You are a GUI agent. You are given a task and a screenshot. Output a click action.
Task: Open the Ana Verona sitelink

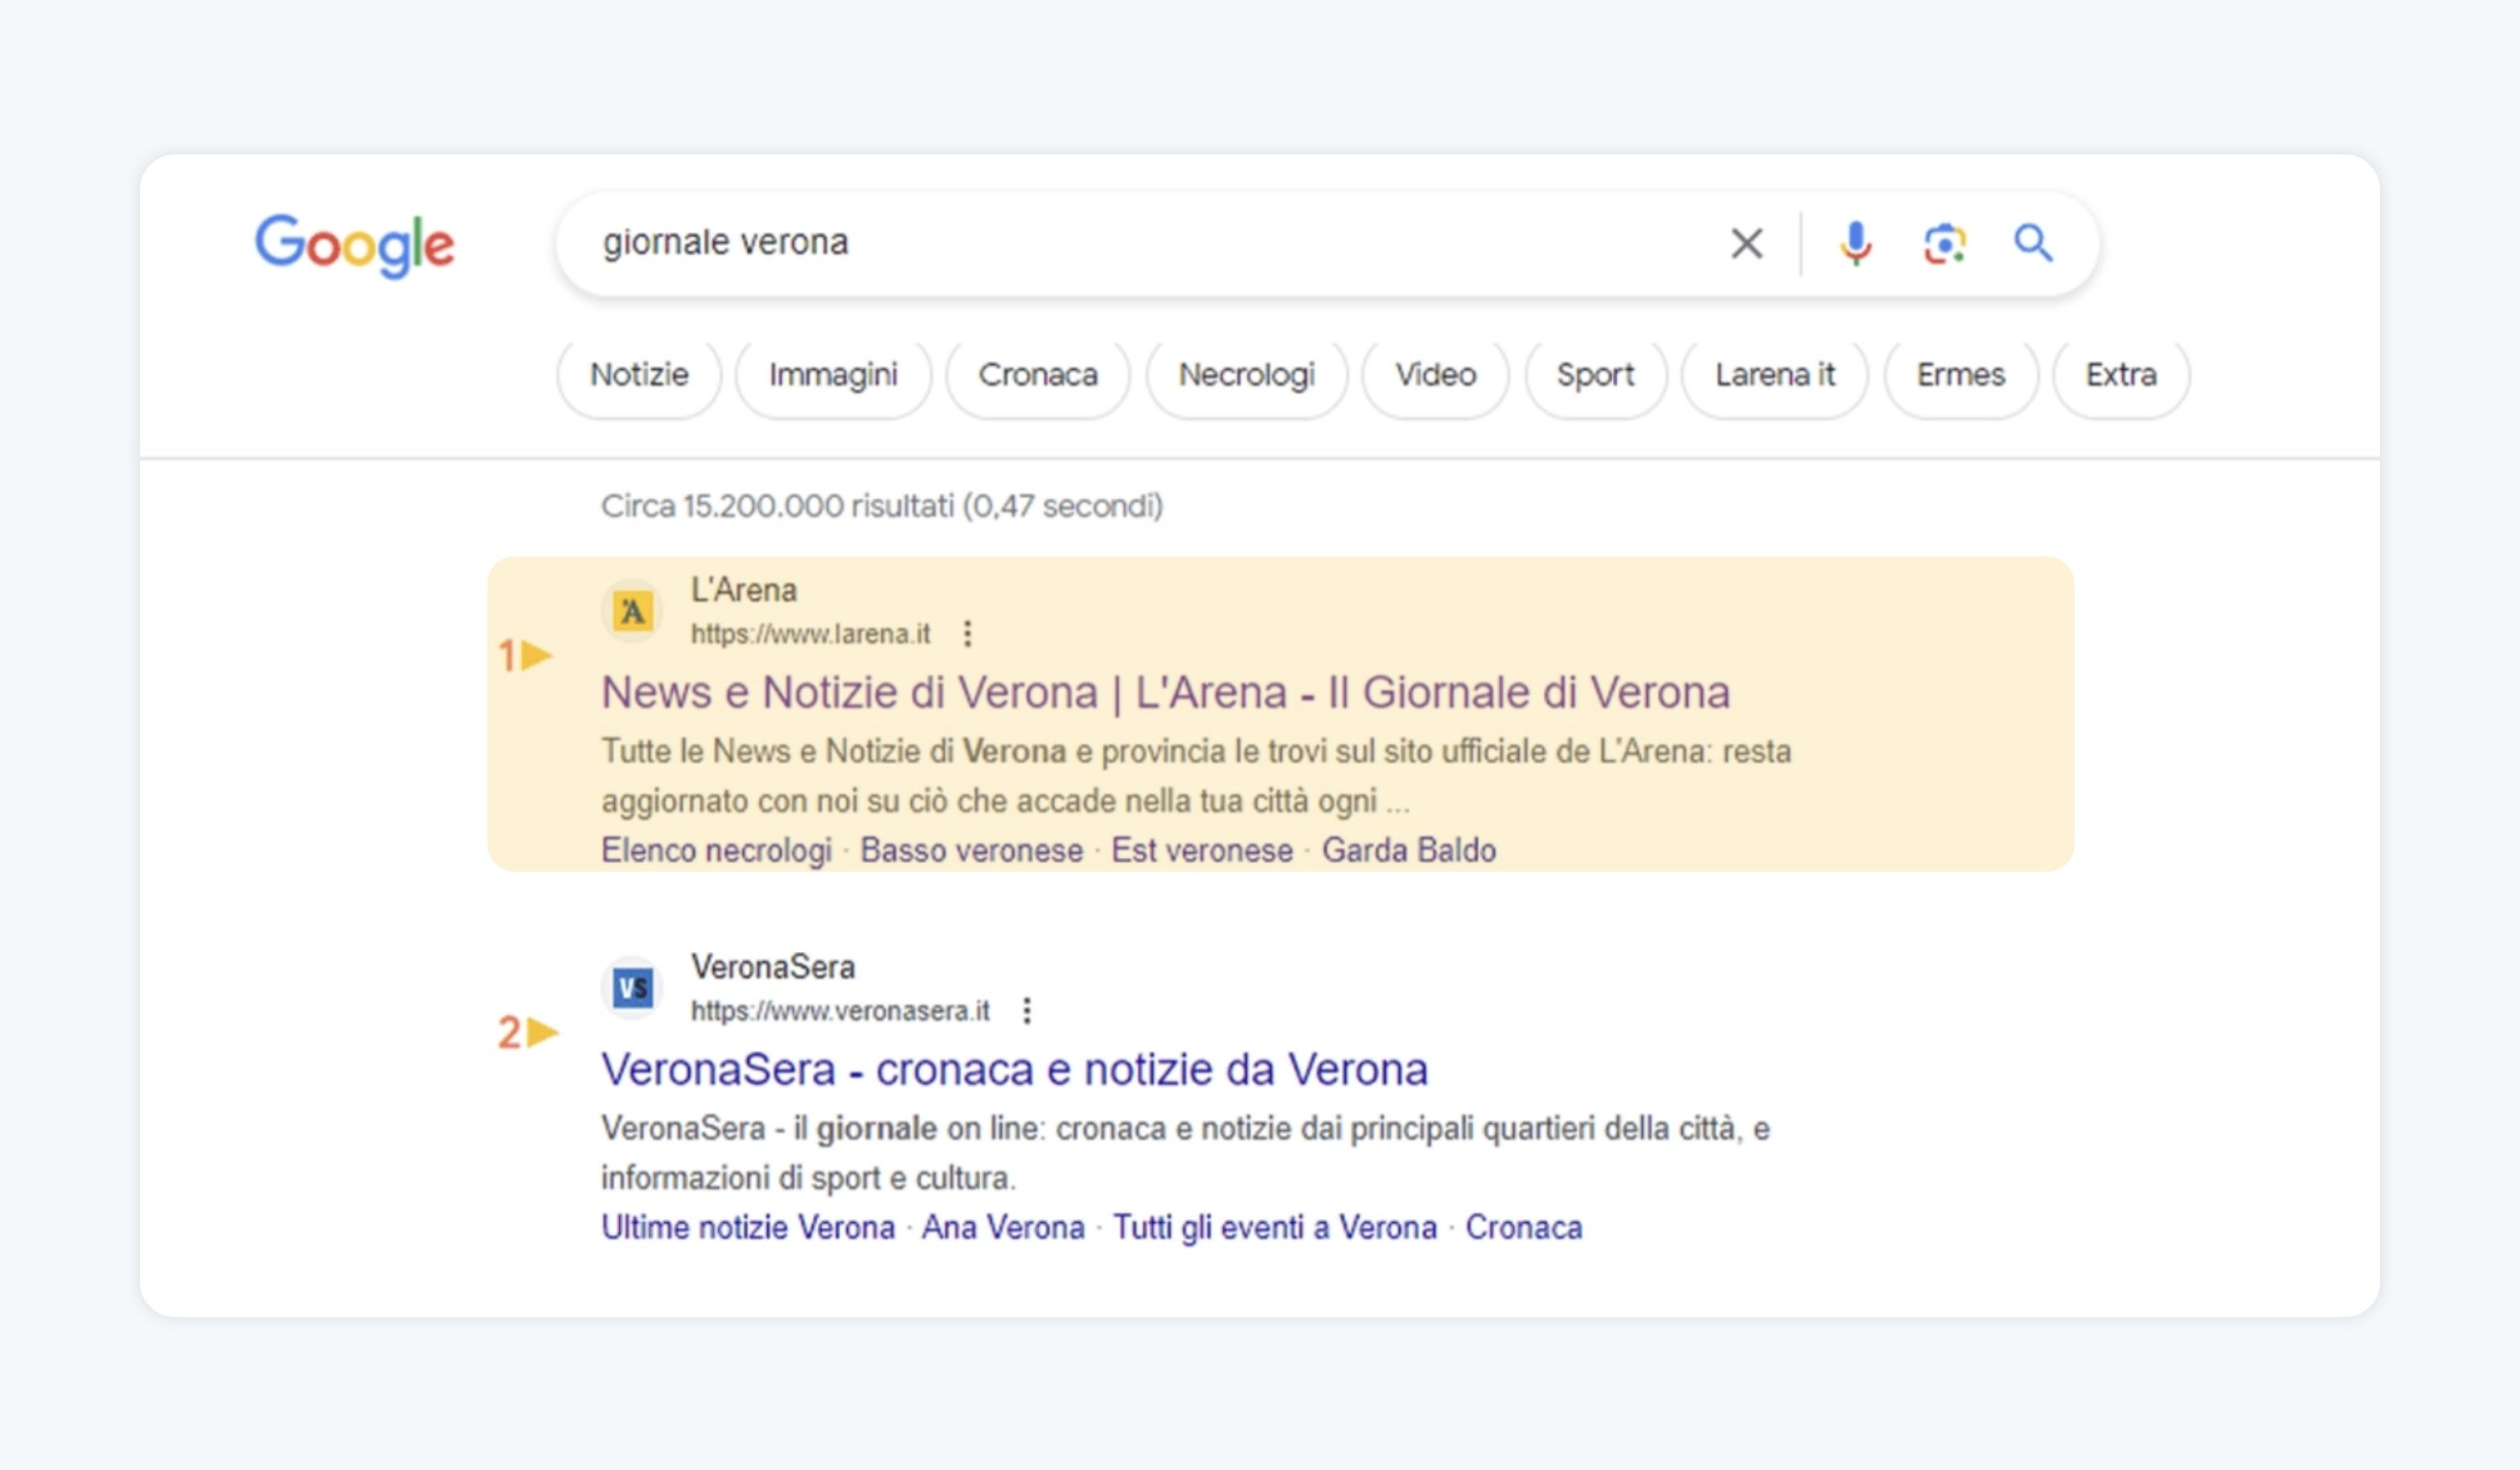1003,1228
